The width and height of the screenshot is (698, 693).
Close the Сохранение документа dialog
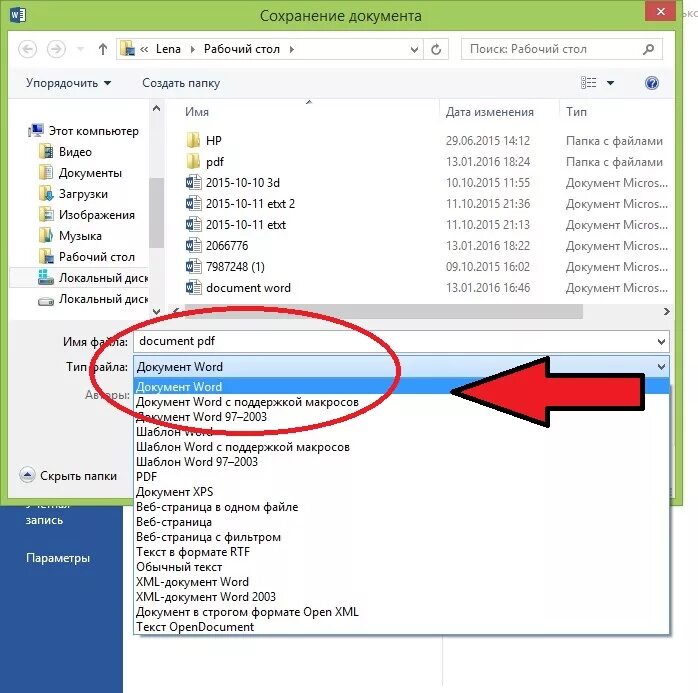661,12
